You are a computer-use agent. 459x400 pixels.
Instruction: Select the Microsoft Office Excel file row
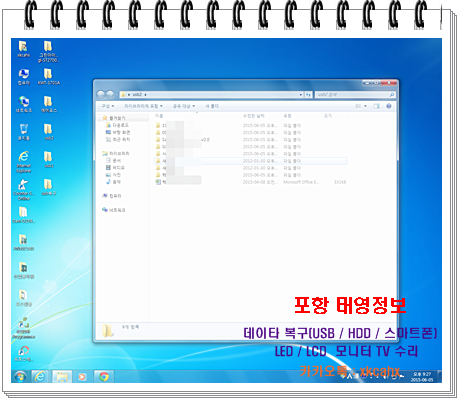251,182
